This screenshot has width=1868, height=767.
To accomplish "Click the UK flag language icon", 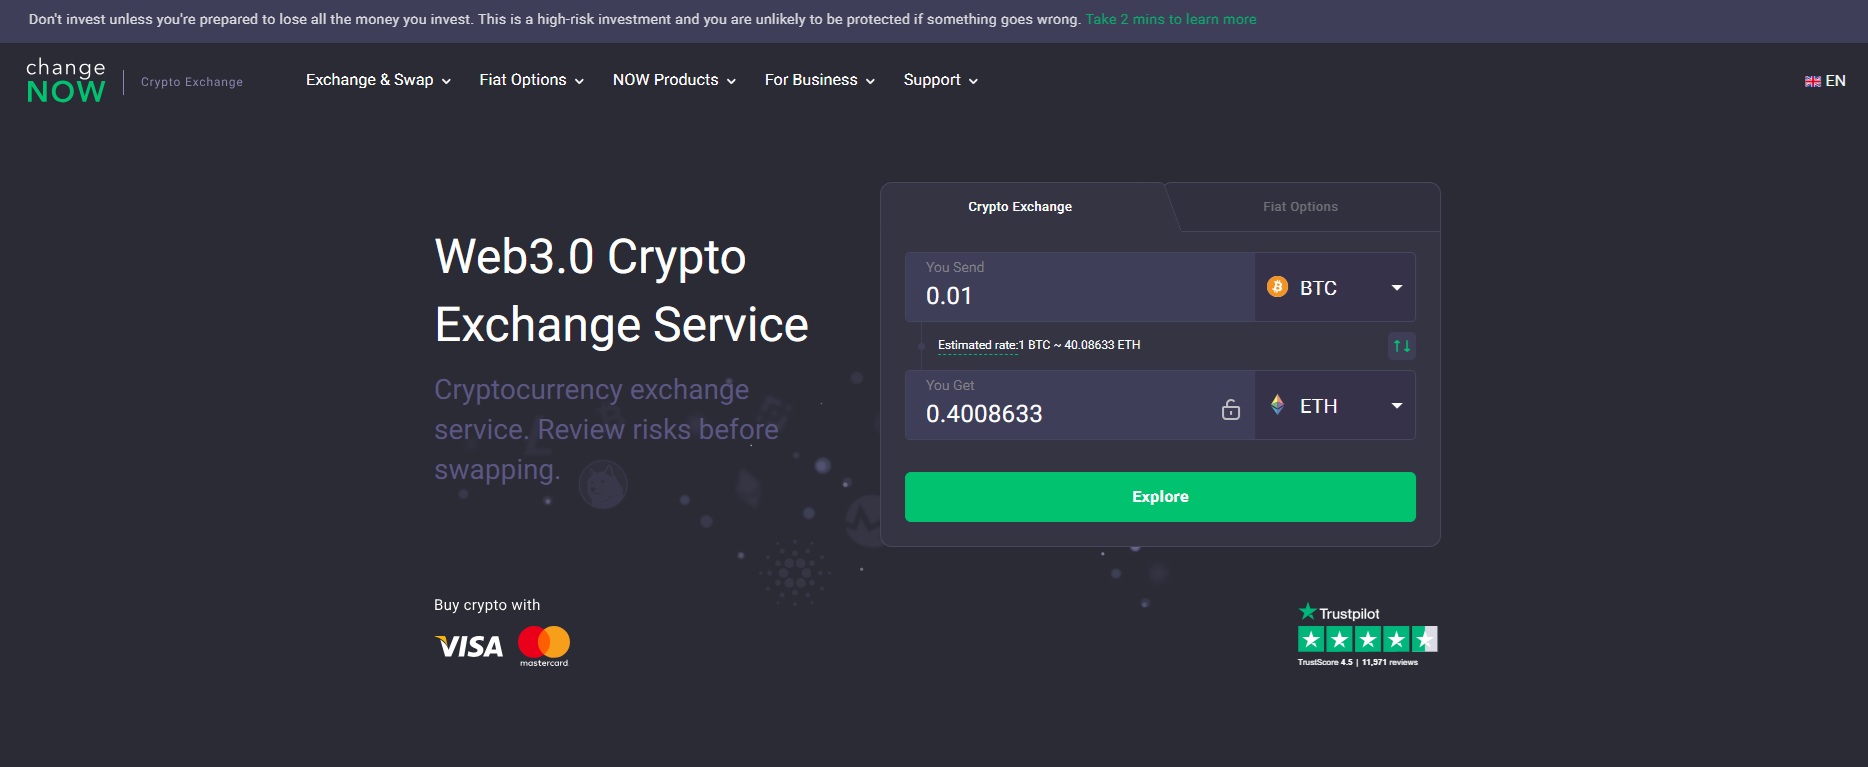I will click(x=1812, y=81).
